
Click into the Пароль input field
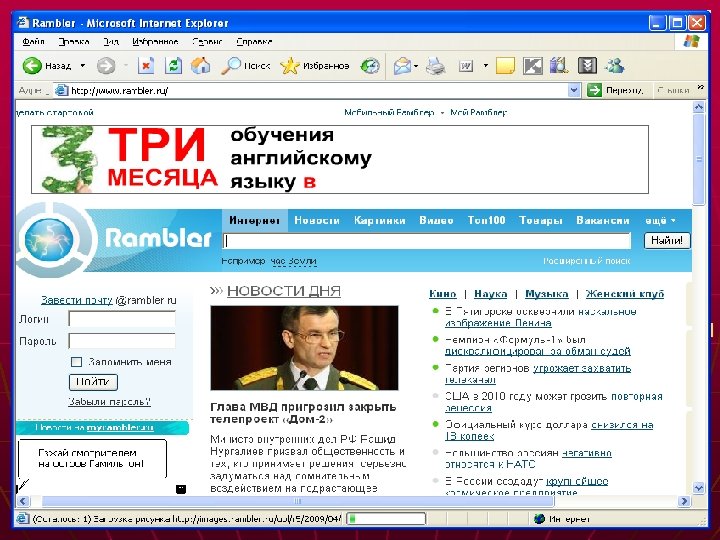[122, 341]
